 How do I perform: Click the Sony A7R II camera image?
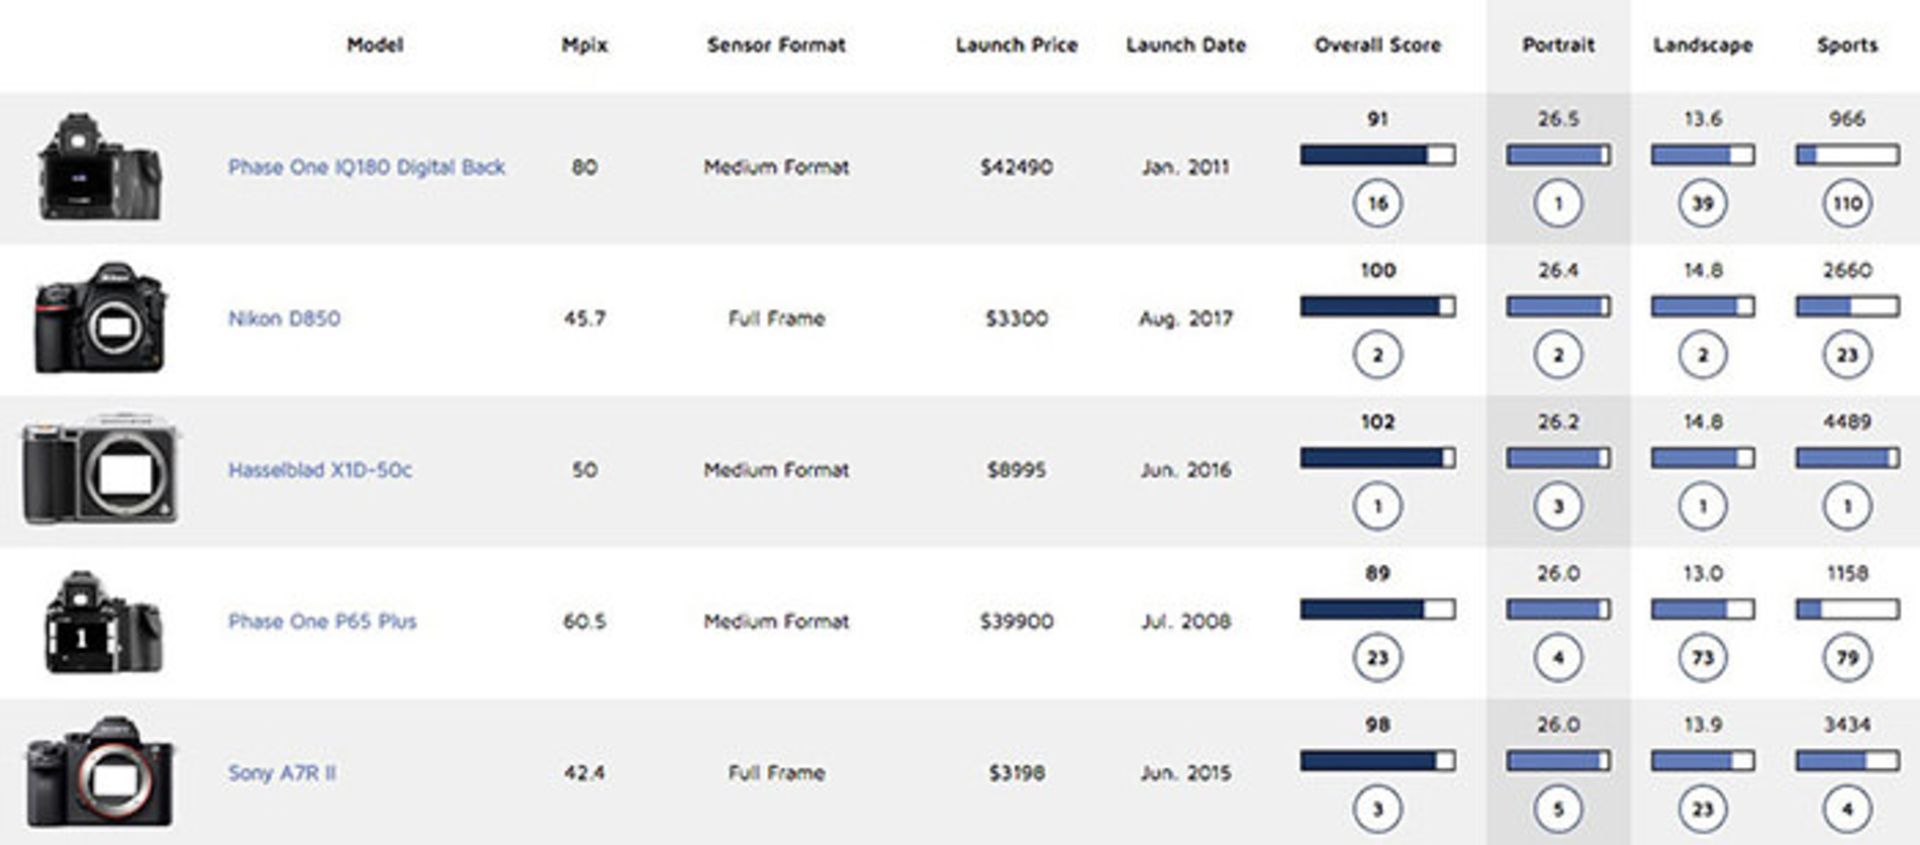point(100,772)
